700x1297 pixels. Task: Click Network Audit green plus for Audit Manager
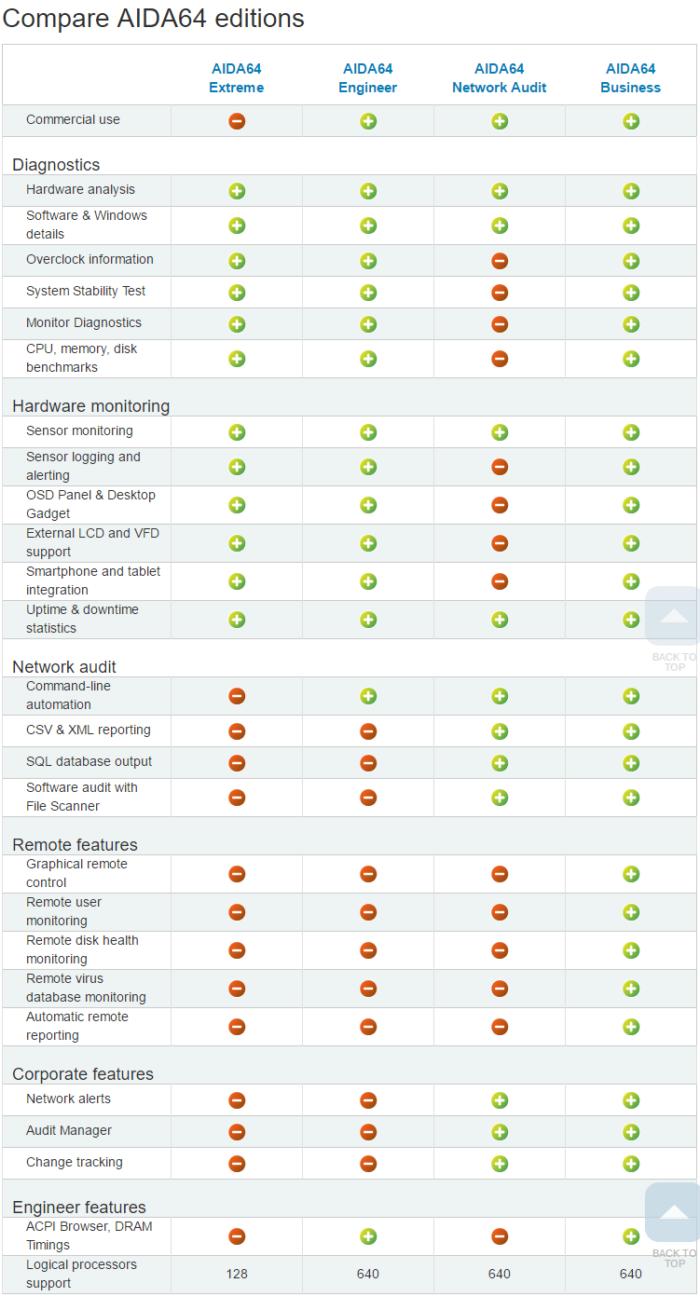499,1131
